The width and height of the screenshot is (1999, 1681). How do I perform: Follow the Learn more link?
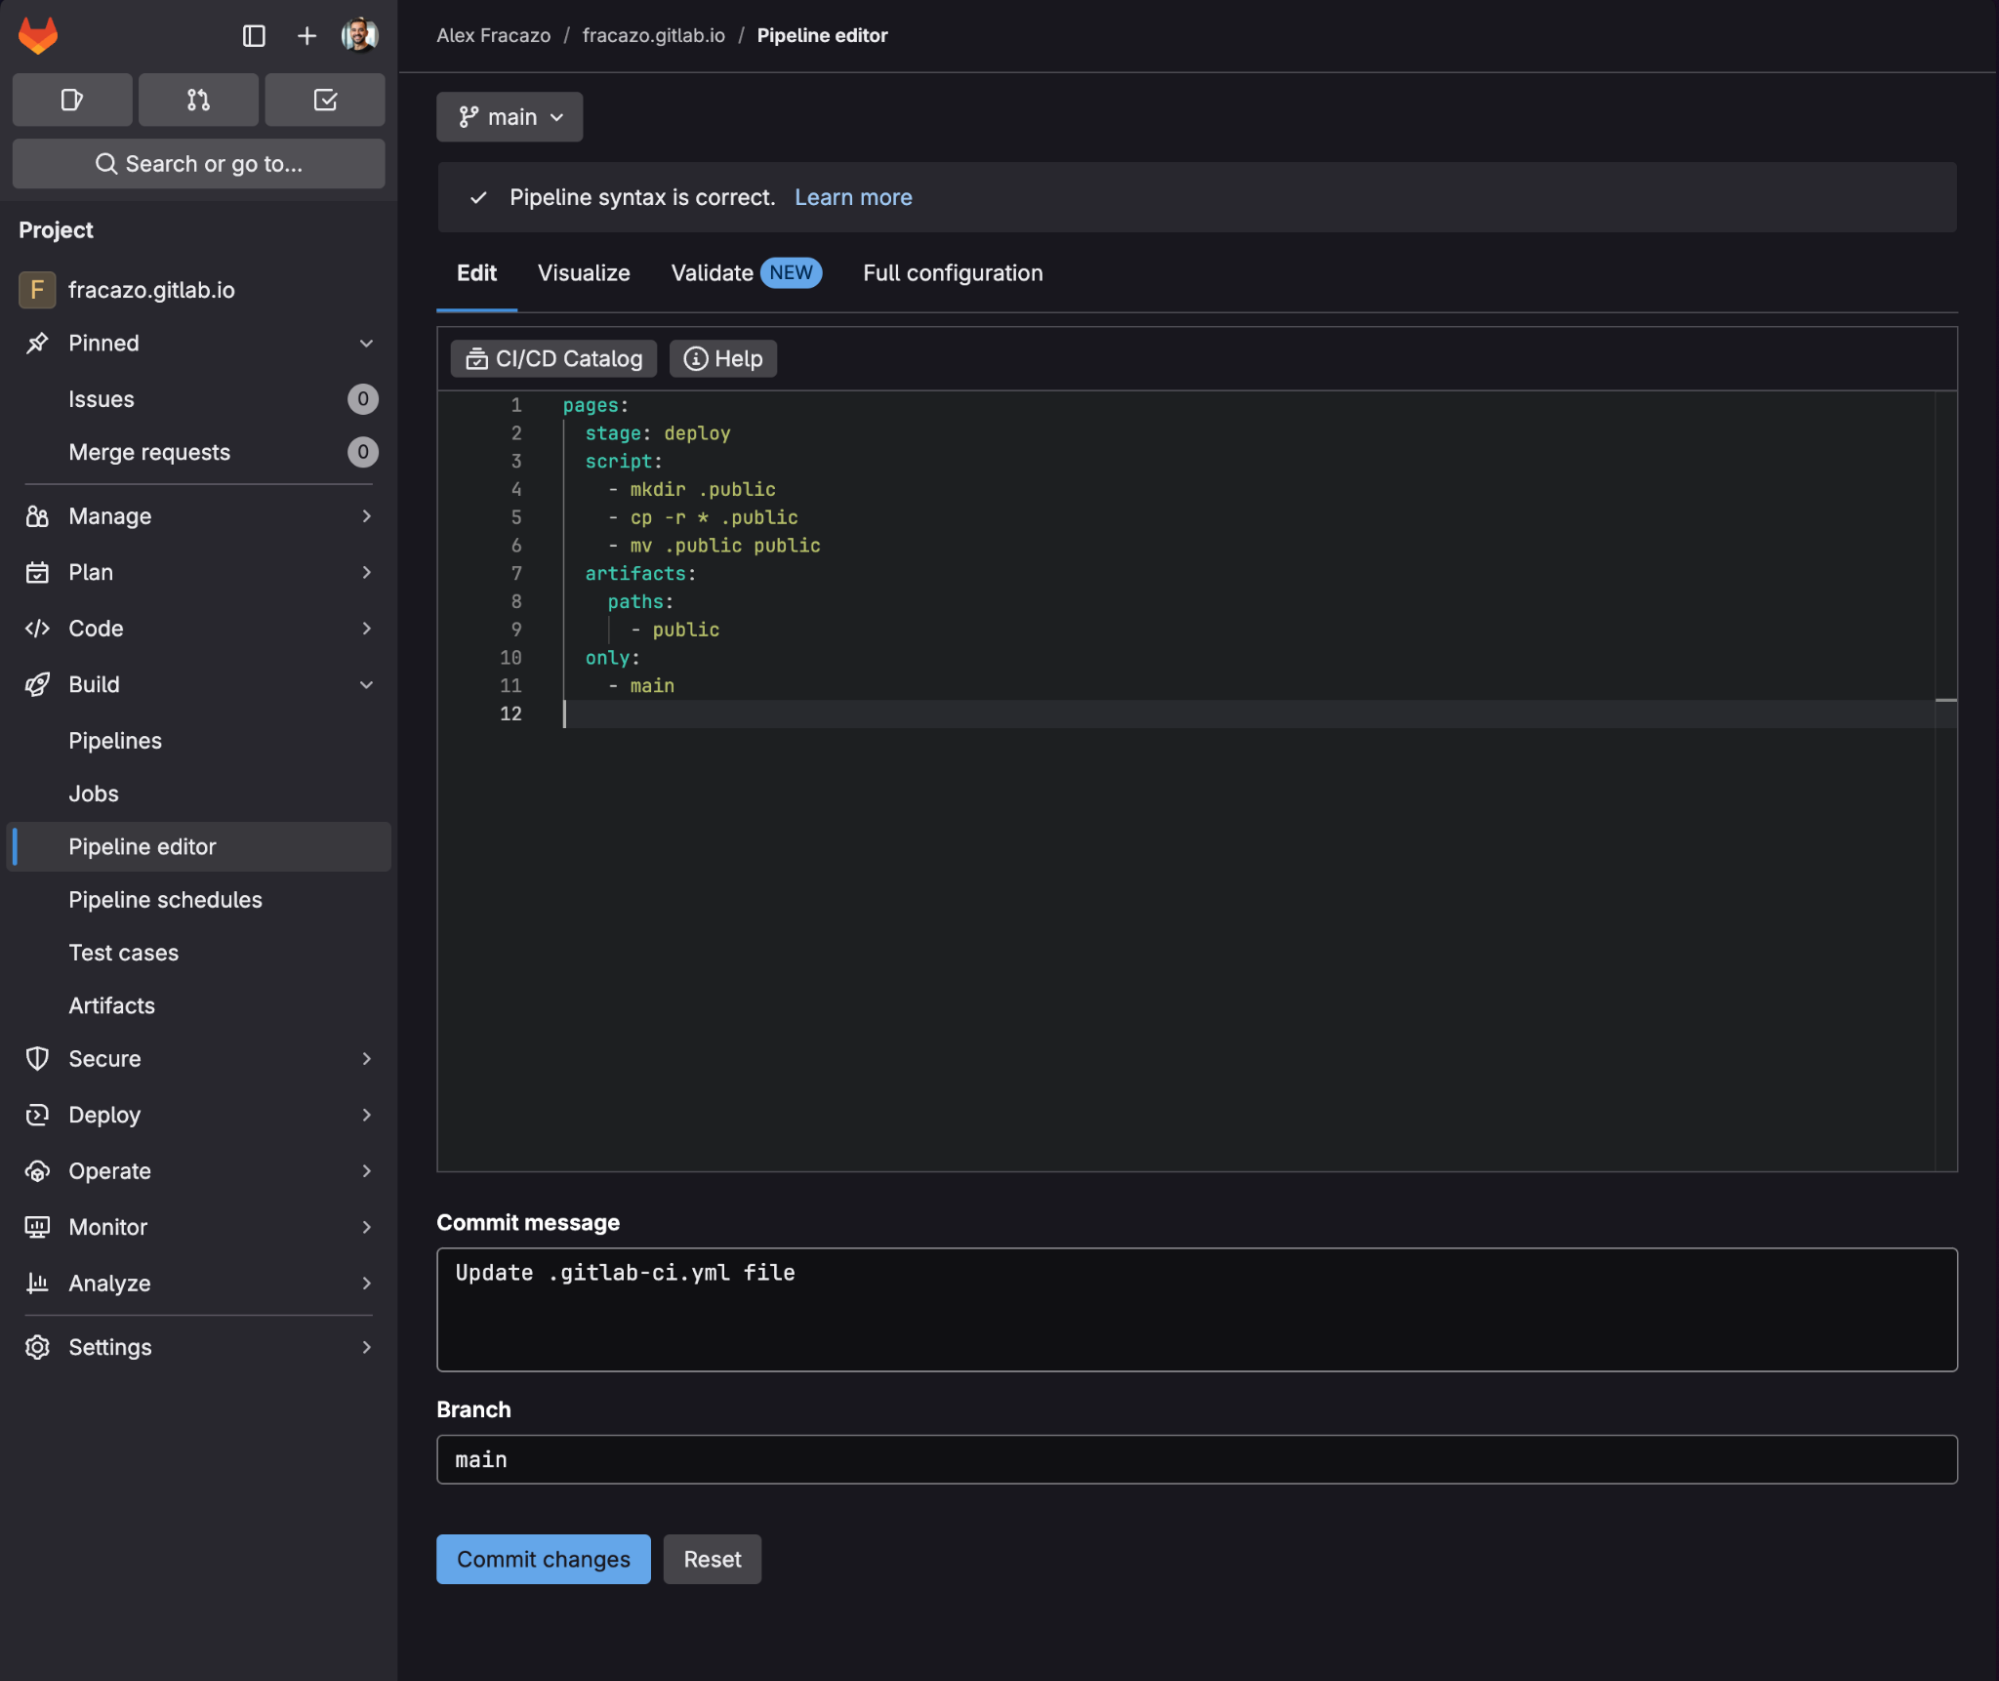853,197
